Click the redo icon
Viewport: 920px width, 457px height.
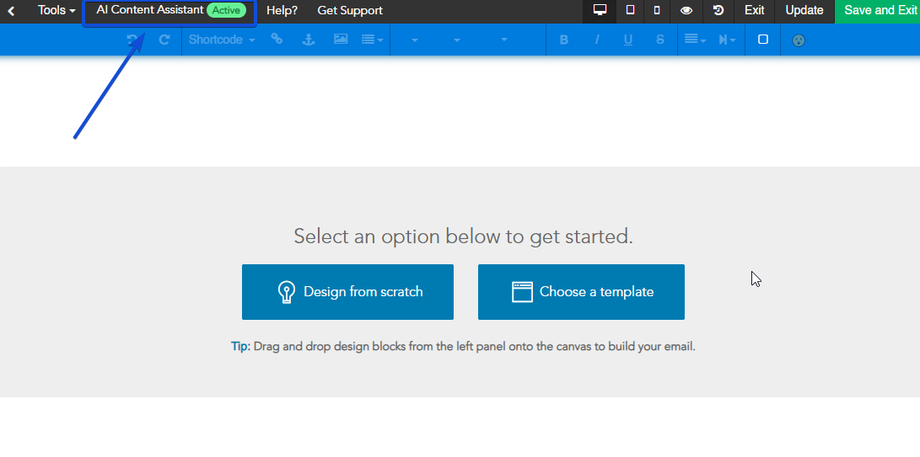coord(164,40)
